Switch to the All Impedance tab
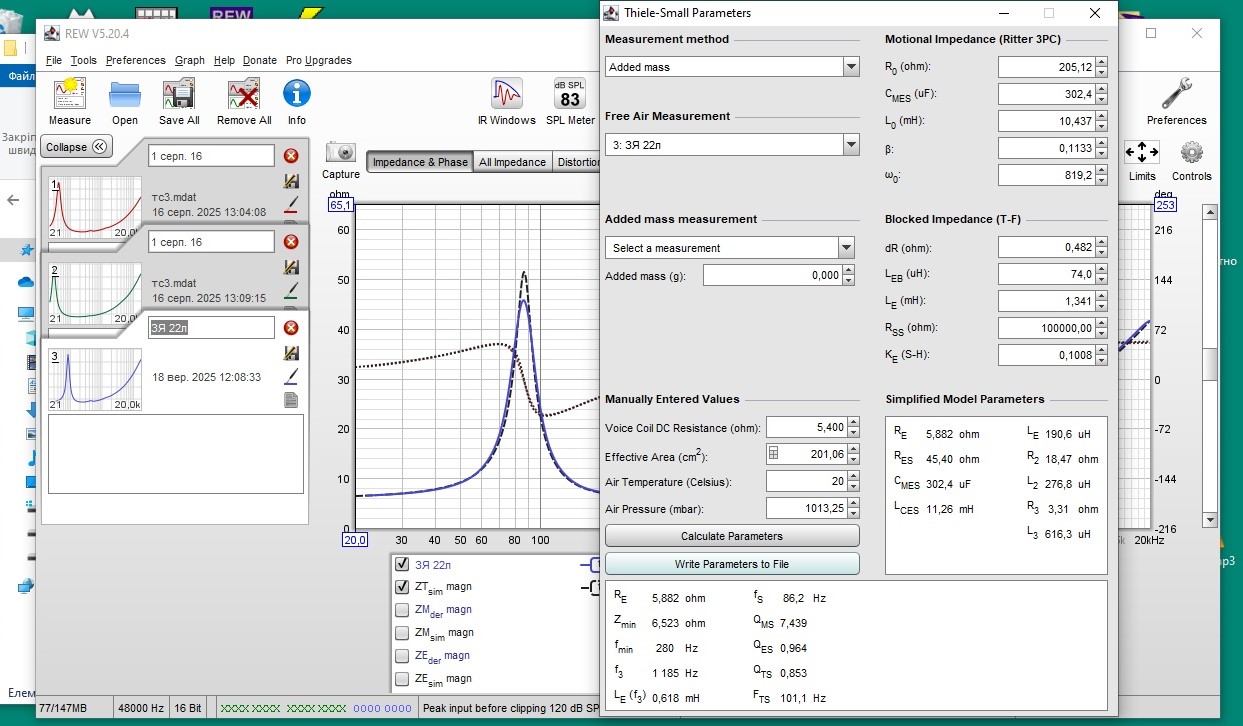Image resolution: width=1243 pixels, height=726 pixels. point(512,162)
